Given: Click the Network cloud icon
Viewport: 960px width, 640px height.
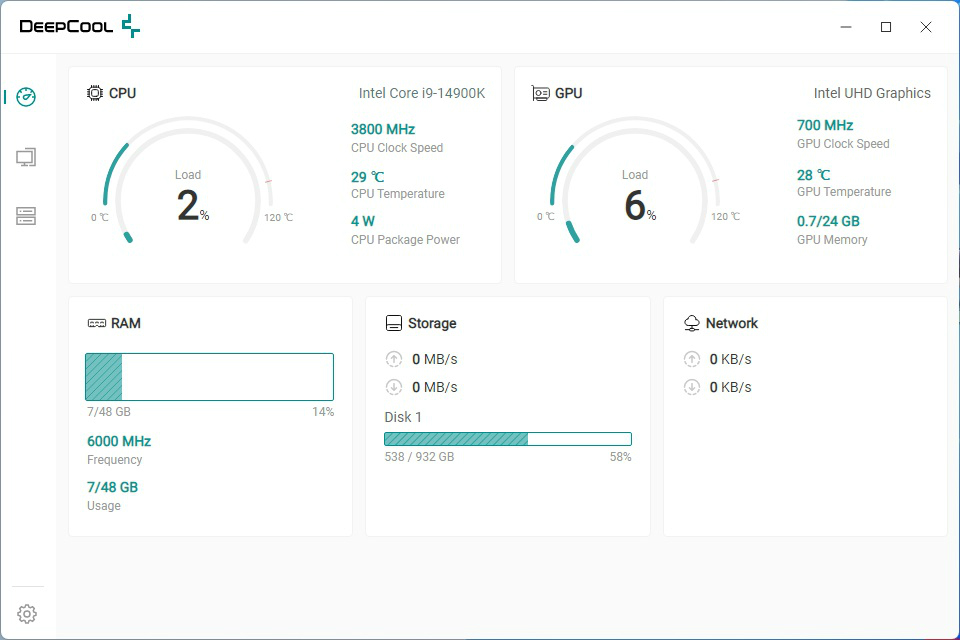Looking at the screenshot, I should click(x=692, y=323).
